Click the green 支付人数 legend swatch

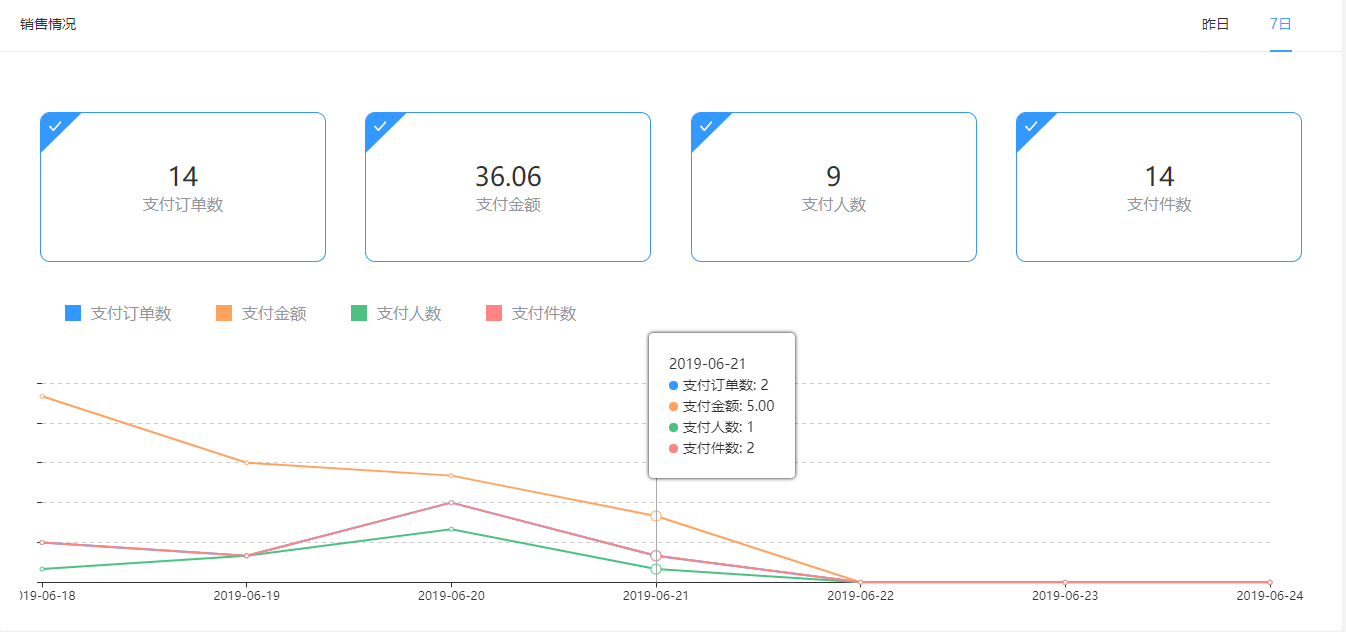pos(359,314)
